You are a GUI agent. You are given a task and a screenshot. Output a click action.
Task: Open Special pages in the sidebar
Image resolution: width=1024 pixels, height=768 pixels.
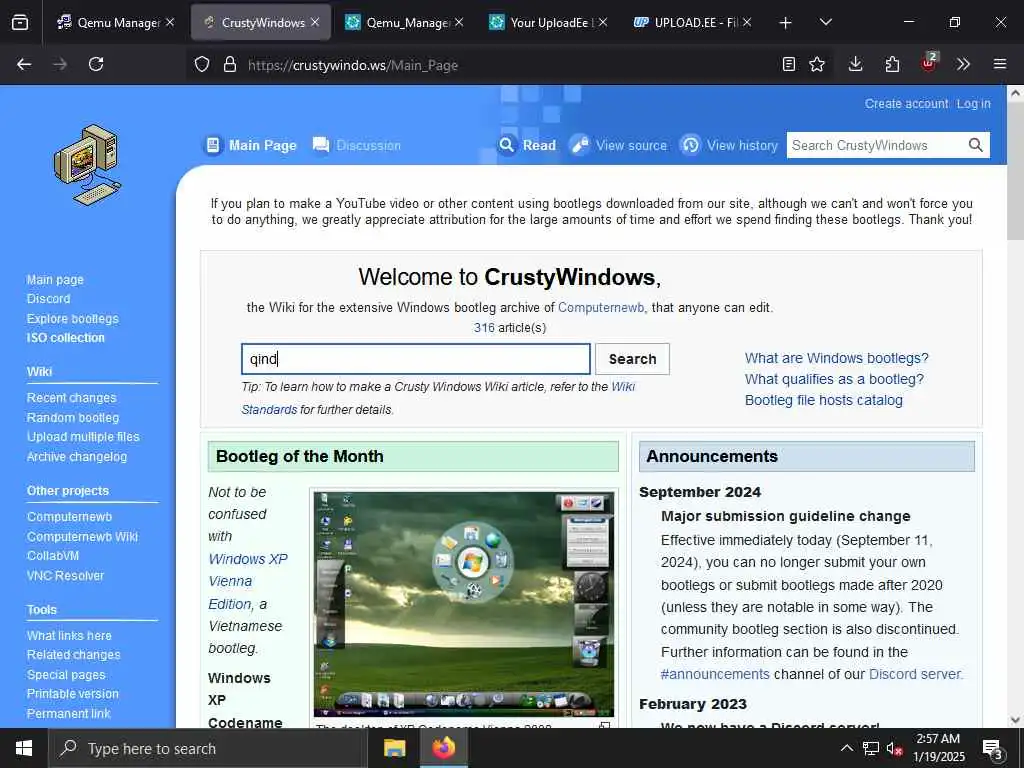(x=66, y=675)
